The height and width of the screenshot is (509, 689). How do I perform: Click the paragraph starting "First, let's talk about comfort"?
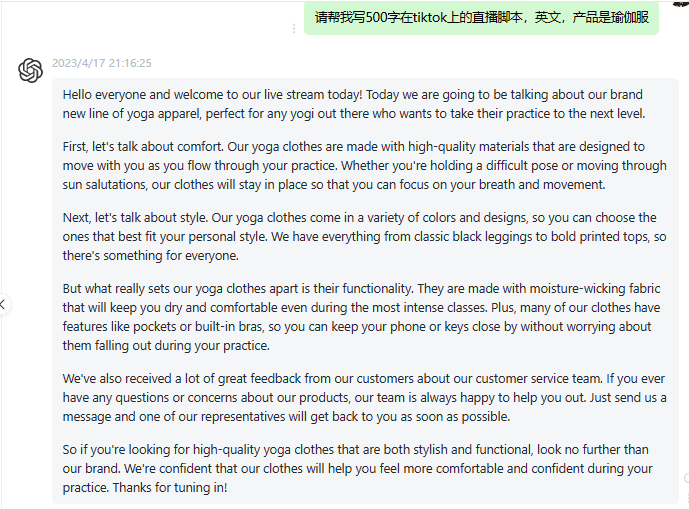pos(364,166)
